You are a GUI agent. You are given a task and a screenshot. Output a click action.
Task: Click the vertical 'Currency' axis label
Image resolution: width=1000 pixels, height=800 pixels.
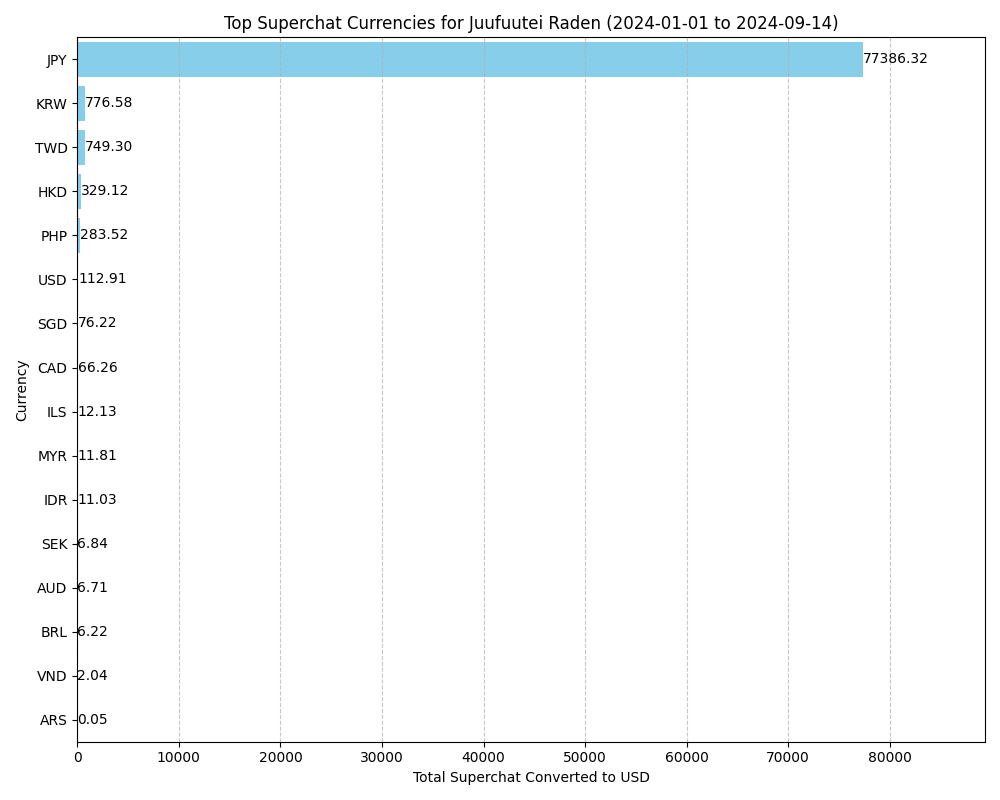pos(22,390)
